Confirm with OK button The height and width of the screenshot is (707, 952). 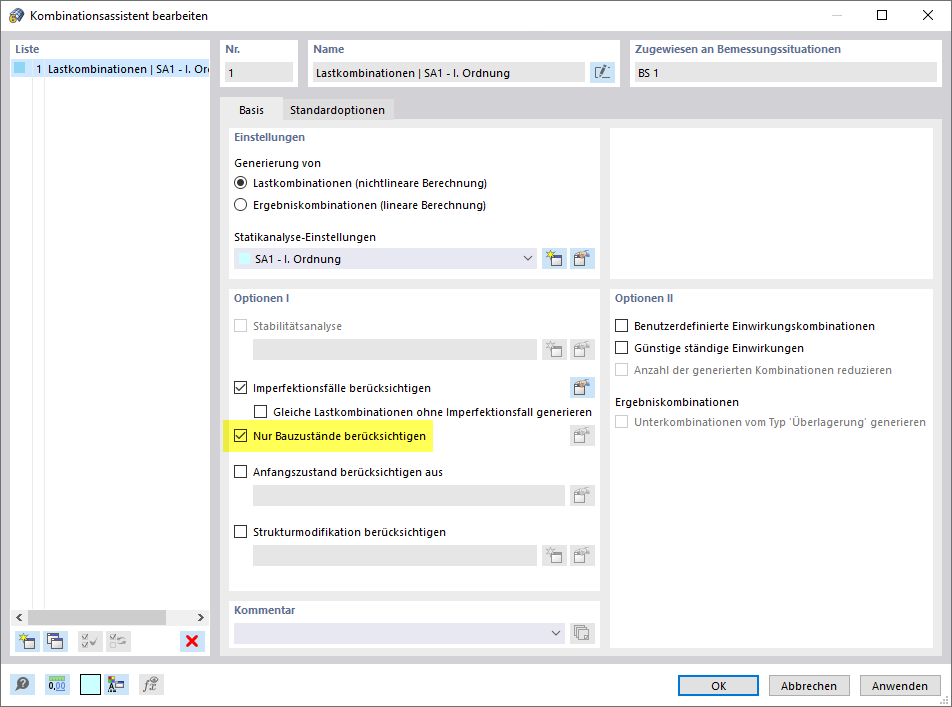click(718, 686)
